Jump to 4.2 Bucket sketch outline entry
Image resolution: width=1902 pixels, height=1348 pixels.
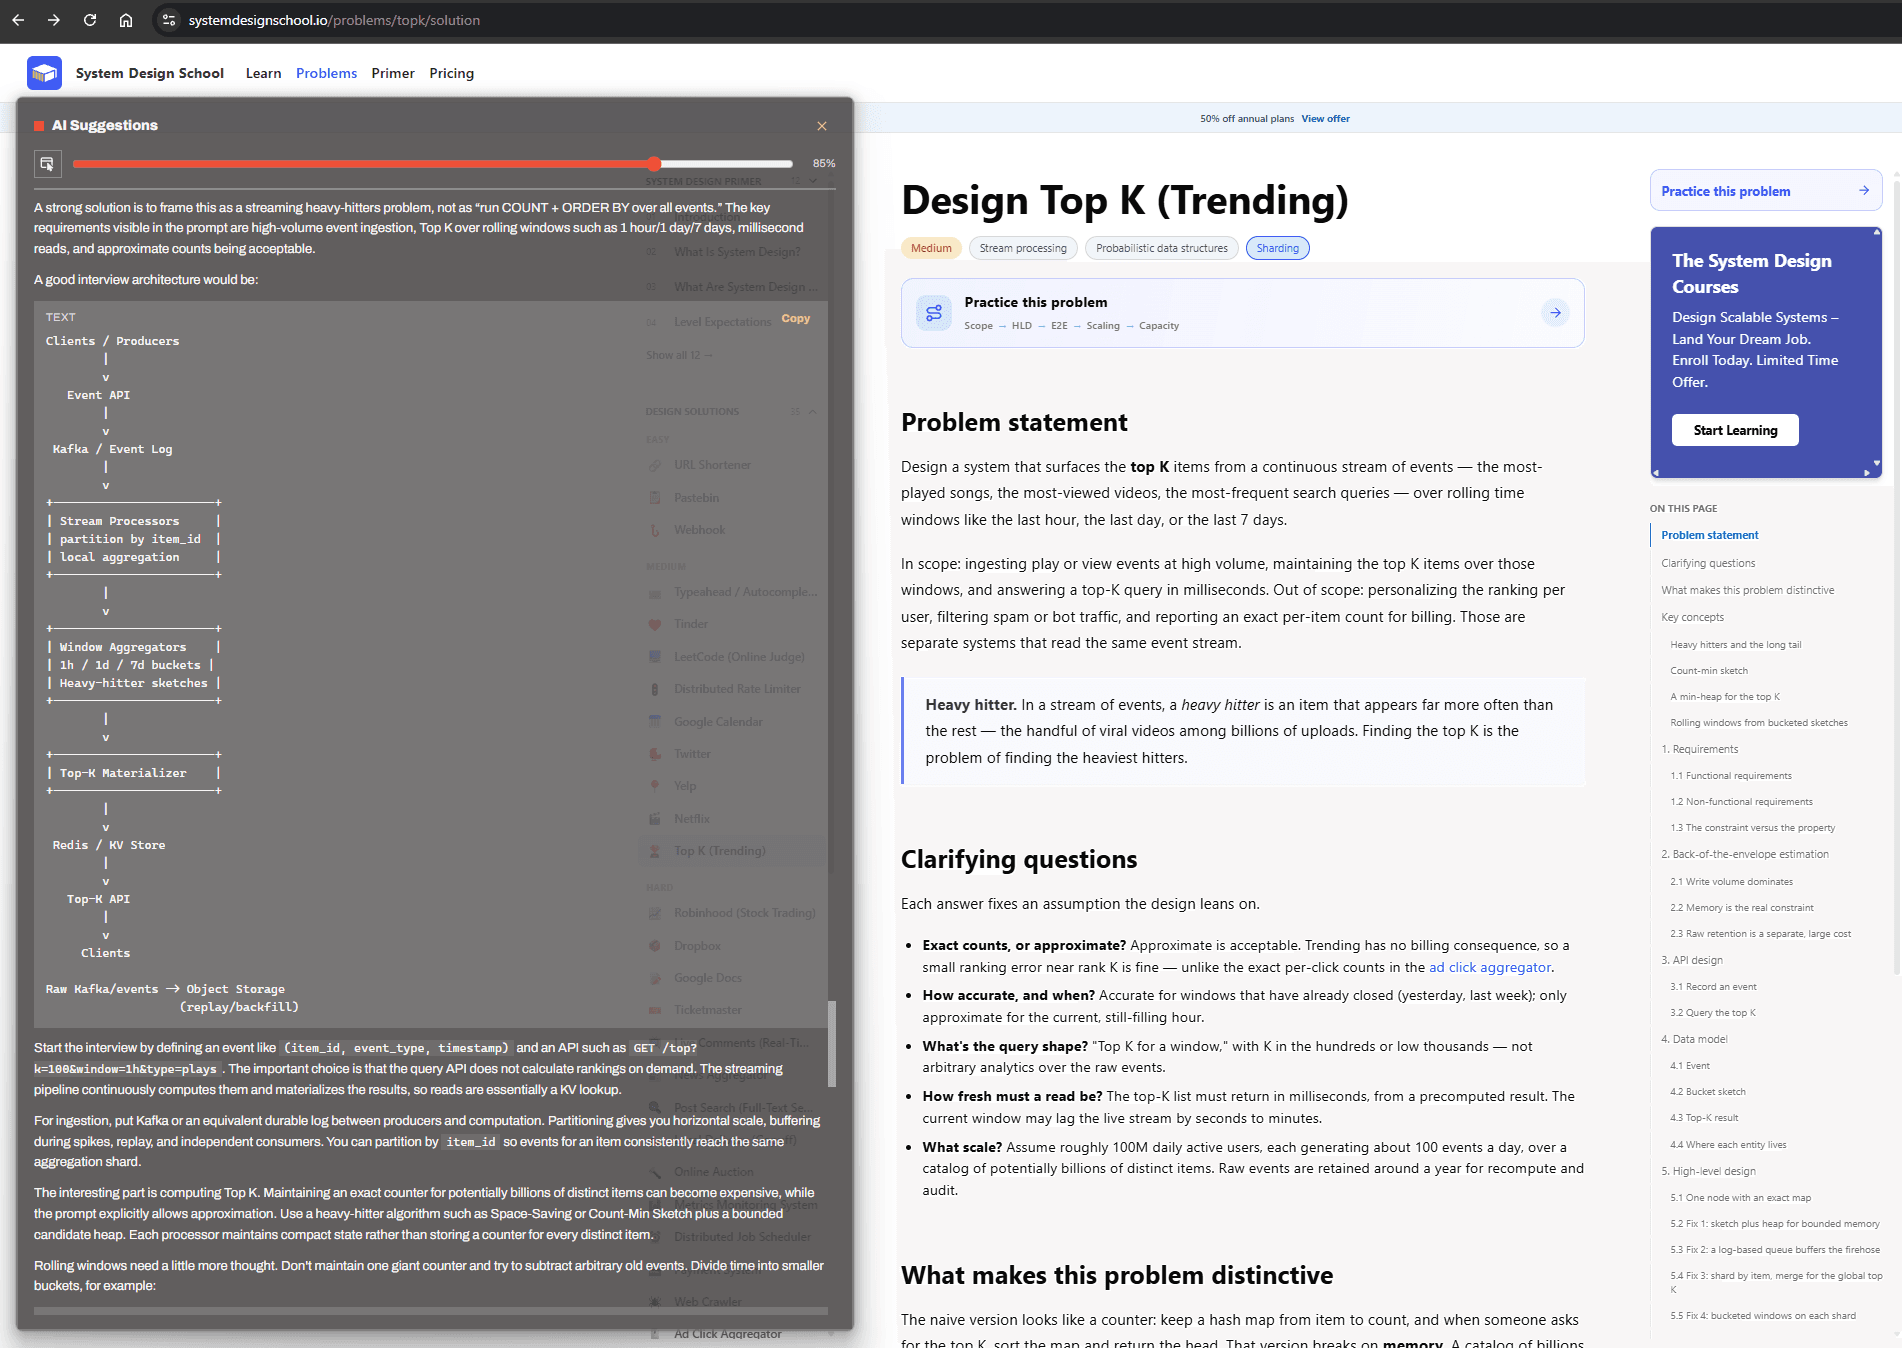1708,1092
